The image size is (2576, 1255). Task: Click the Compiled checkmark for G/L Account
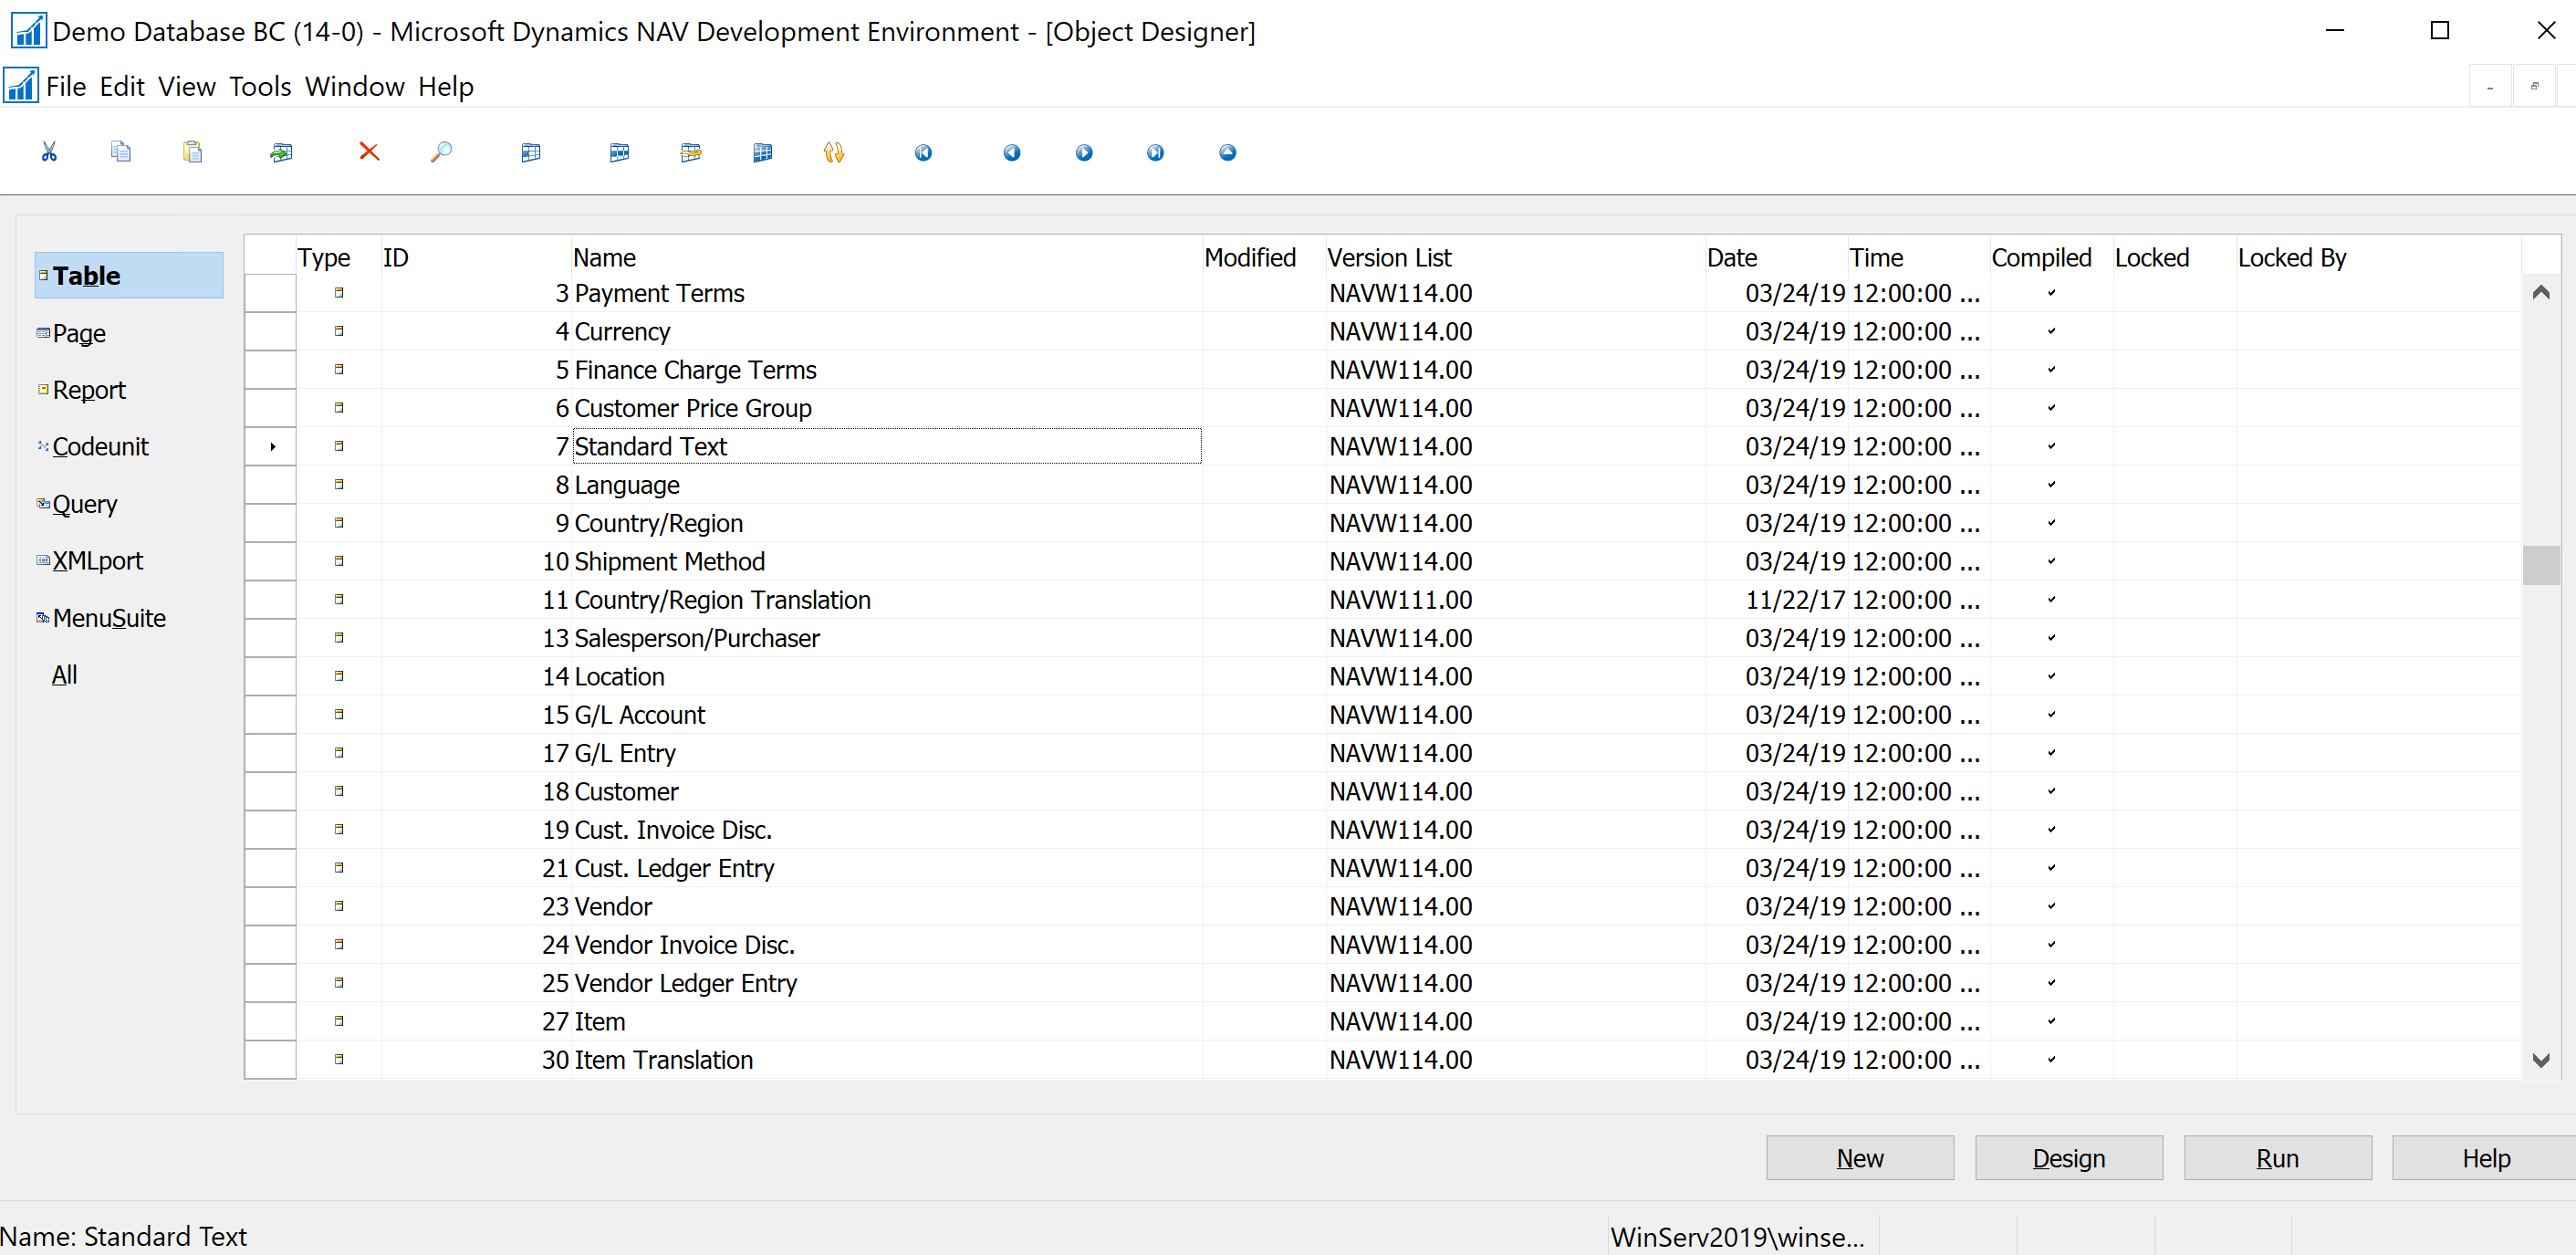(x=2051, y=714)
